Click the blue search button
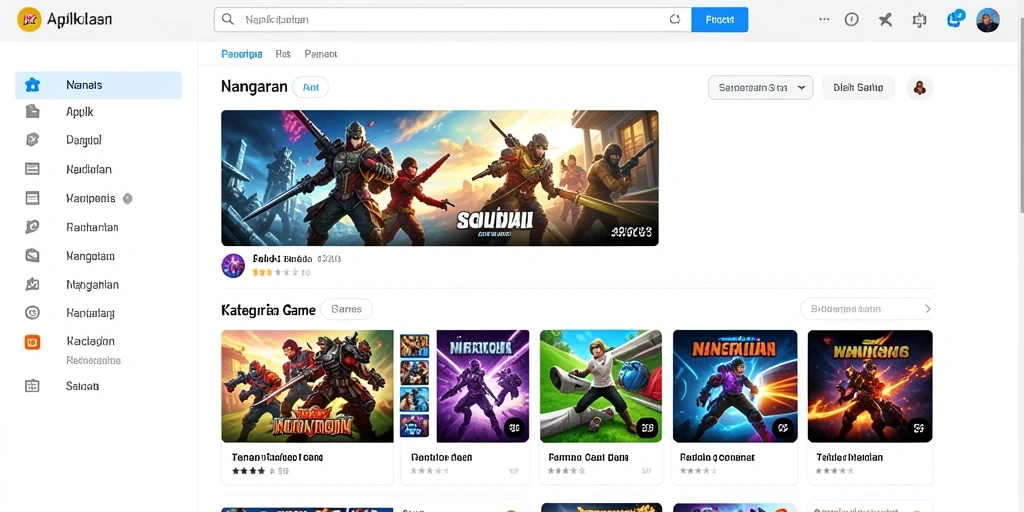Image resolution: width=1024 pixels, height=512 pixels. tap(720, 20)
